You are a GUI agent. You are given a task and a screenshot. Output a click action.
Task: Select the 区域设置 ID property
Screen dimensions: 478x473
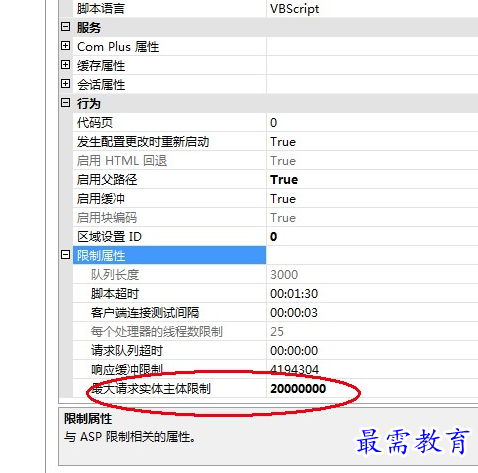pyautogui.click(x=169, y=236)
